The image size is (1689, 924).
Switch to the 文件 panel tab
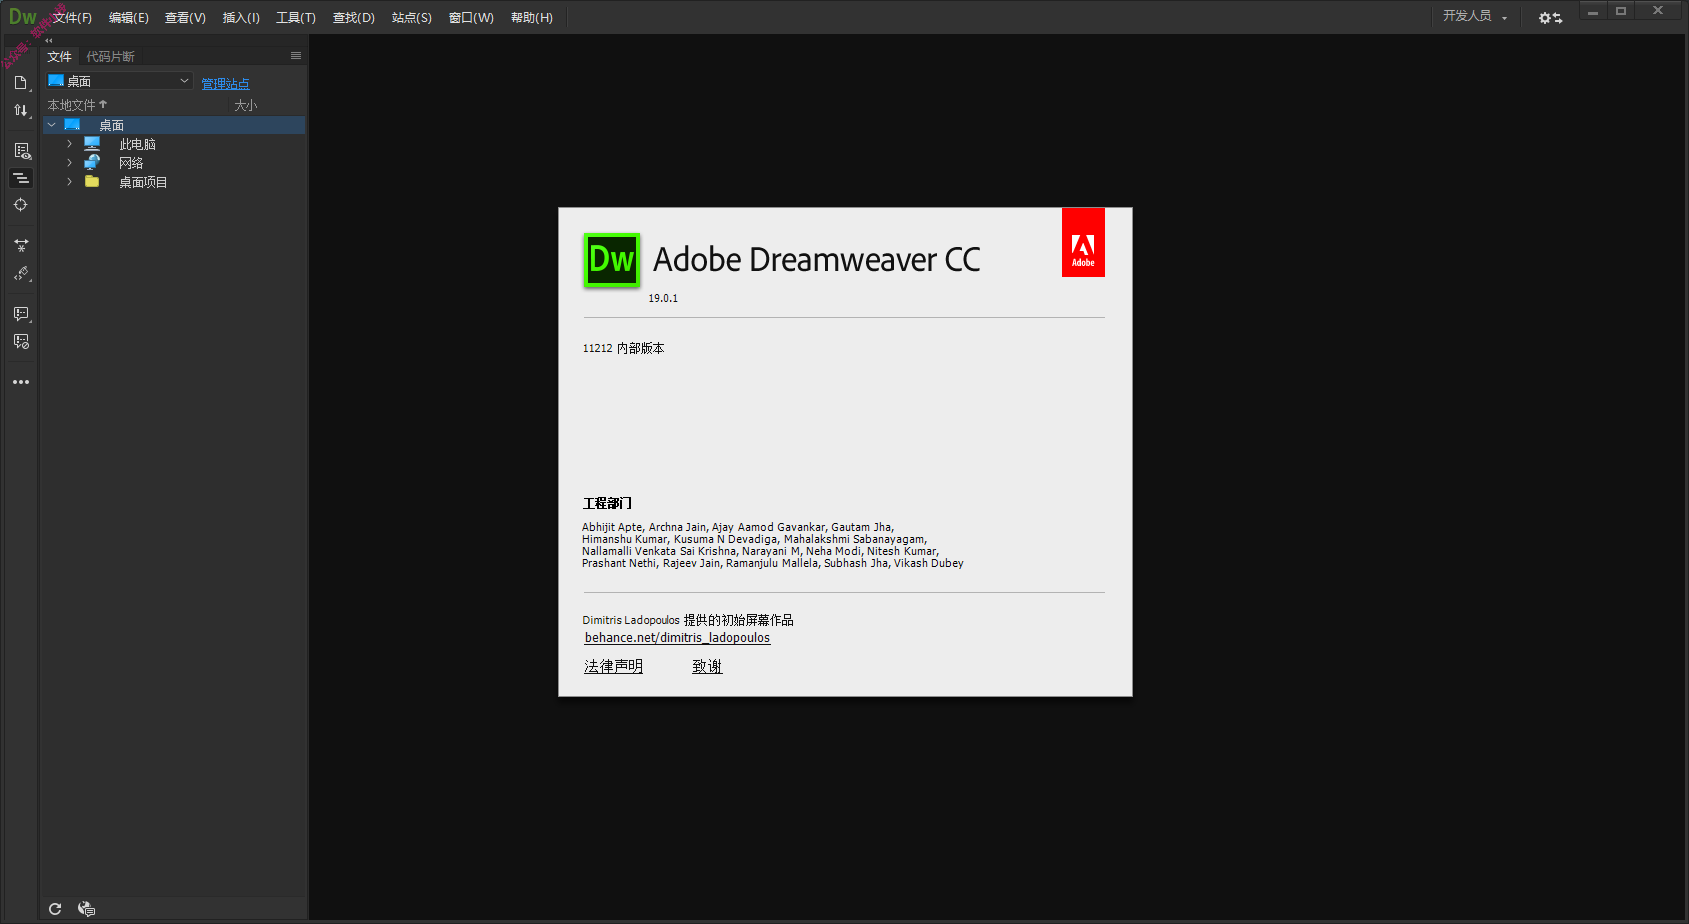[x=60, y=56]
